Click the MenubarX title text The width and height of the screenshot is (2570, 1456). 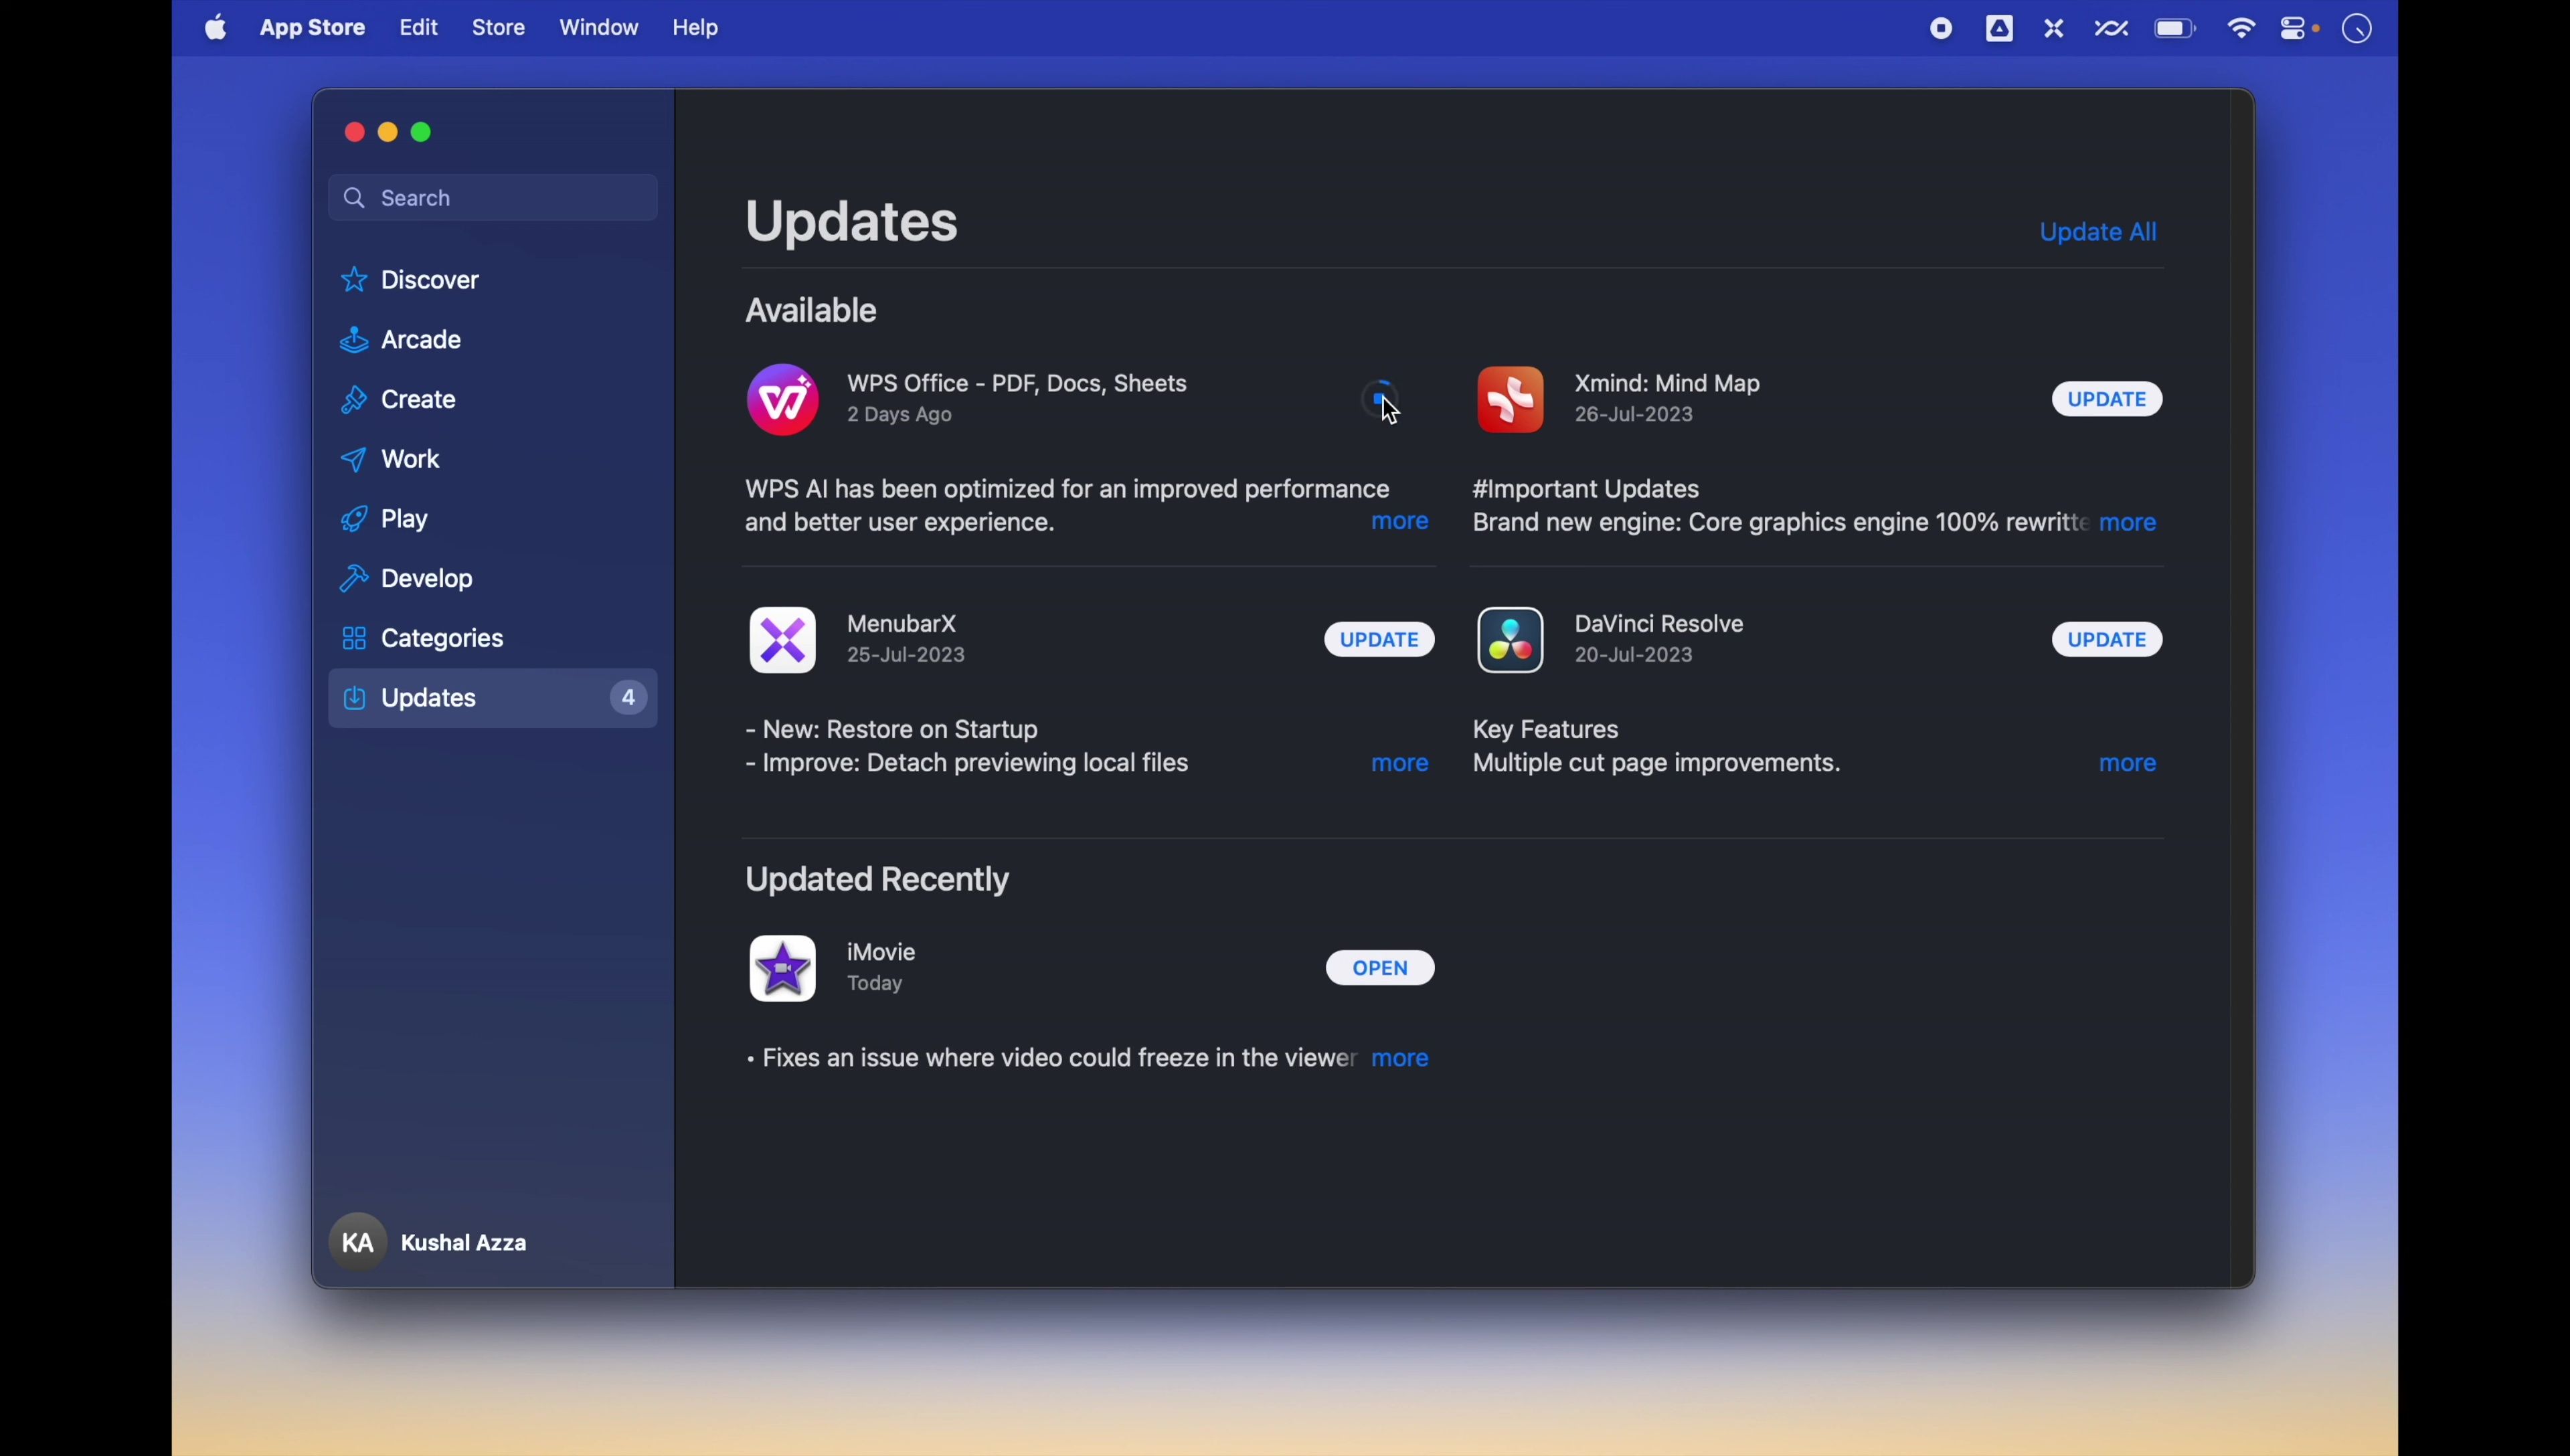902,624
